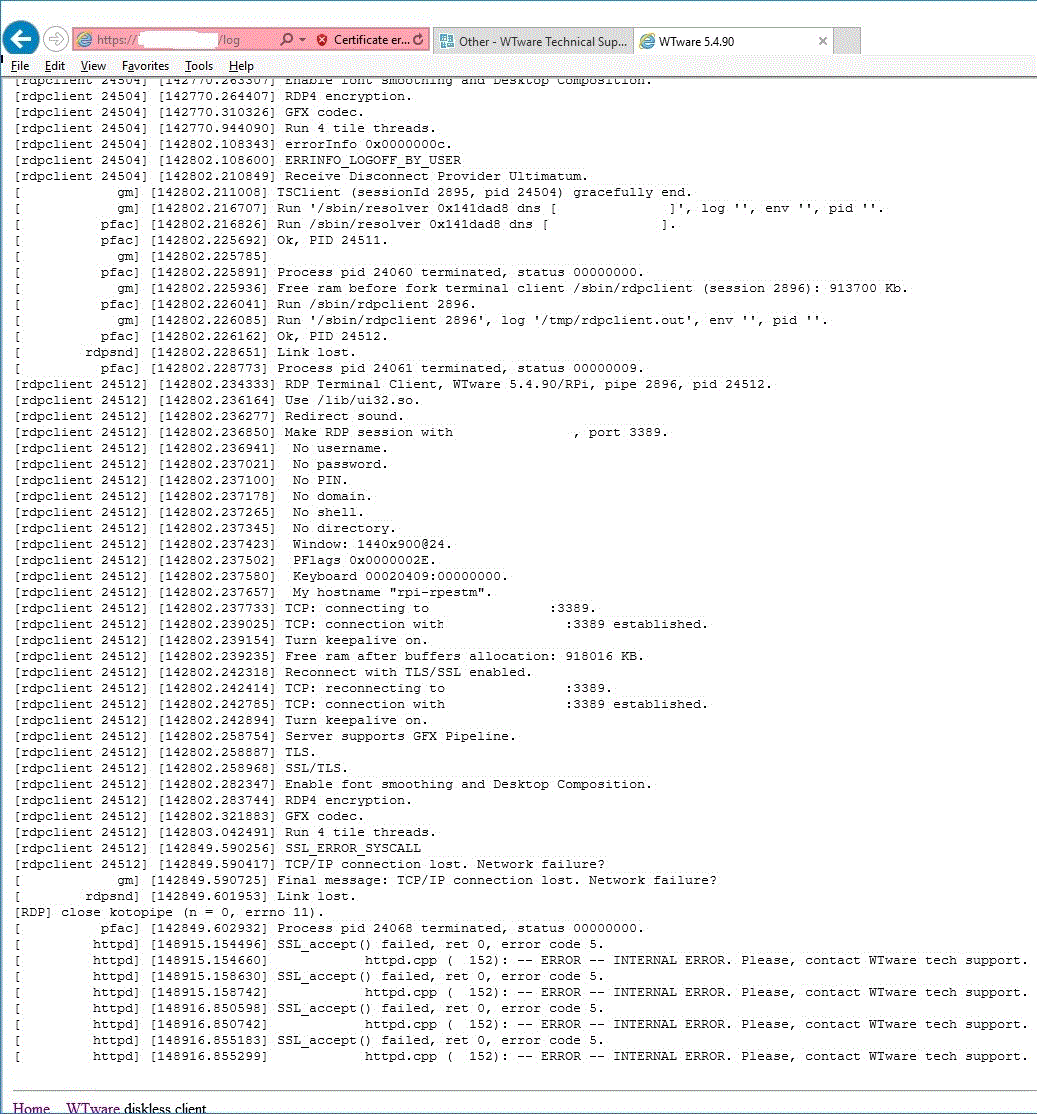Open the Help menu
The image size is (1037, 1115).
[x=239, y=65]
